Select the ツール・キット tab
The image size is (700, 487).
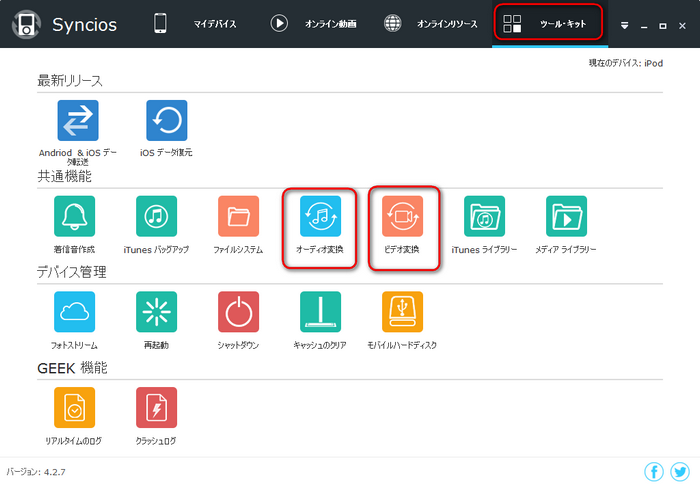[548, 22]
